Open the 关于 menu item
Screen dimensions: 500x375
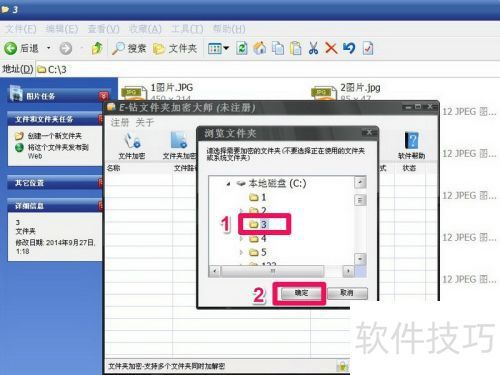[x=145, y=122]
